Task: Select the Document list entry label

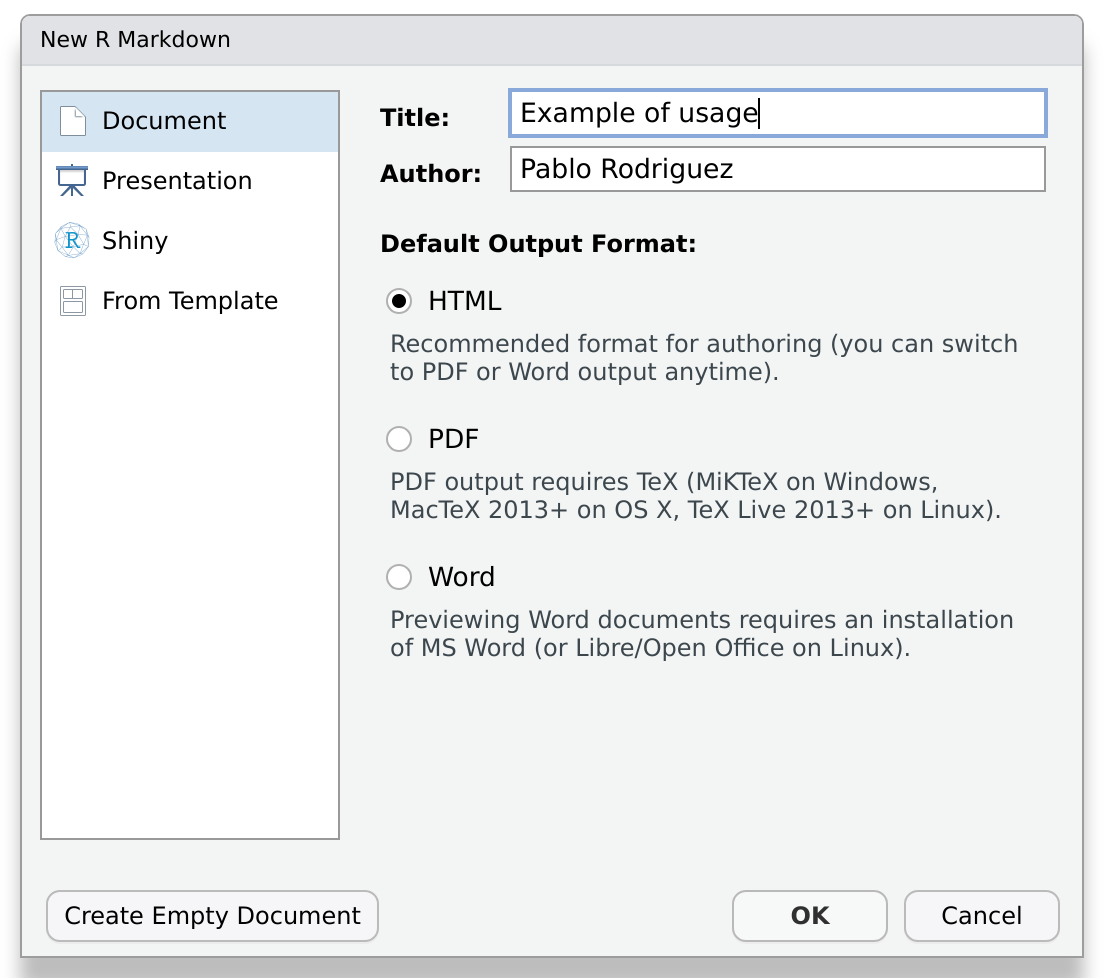Action: (x=164, y=121)
